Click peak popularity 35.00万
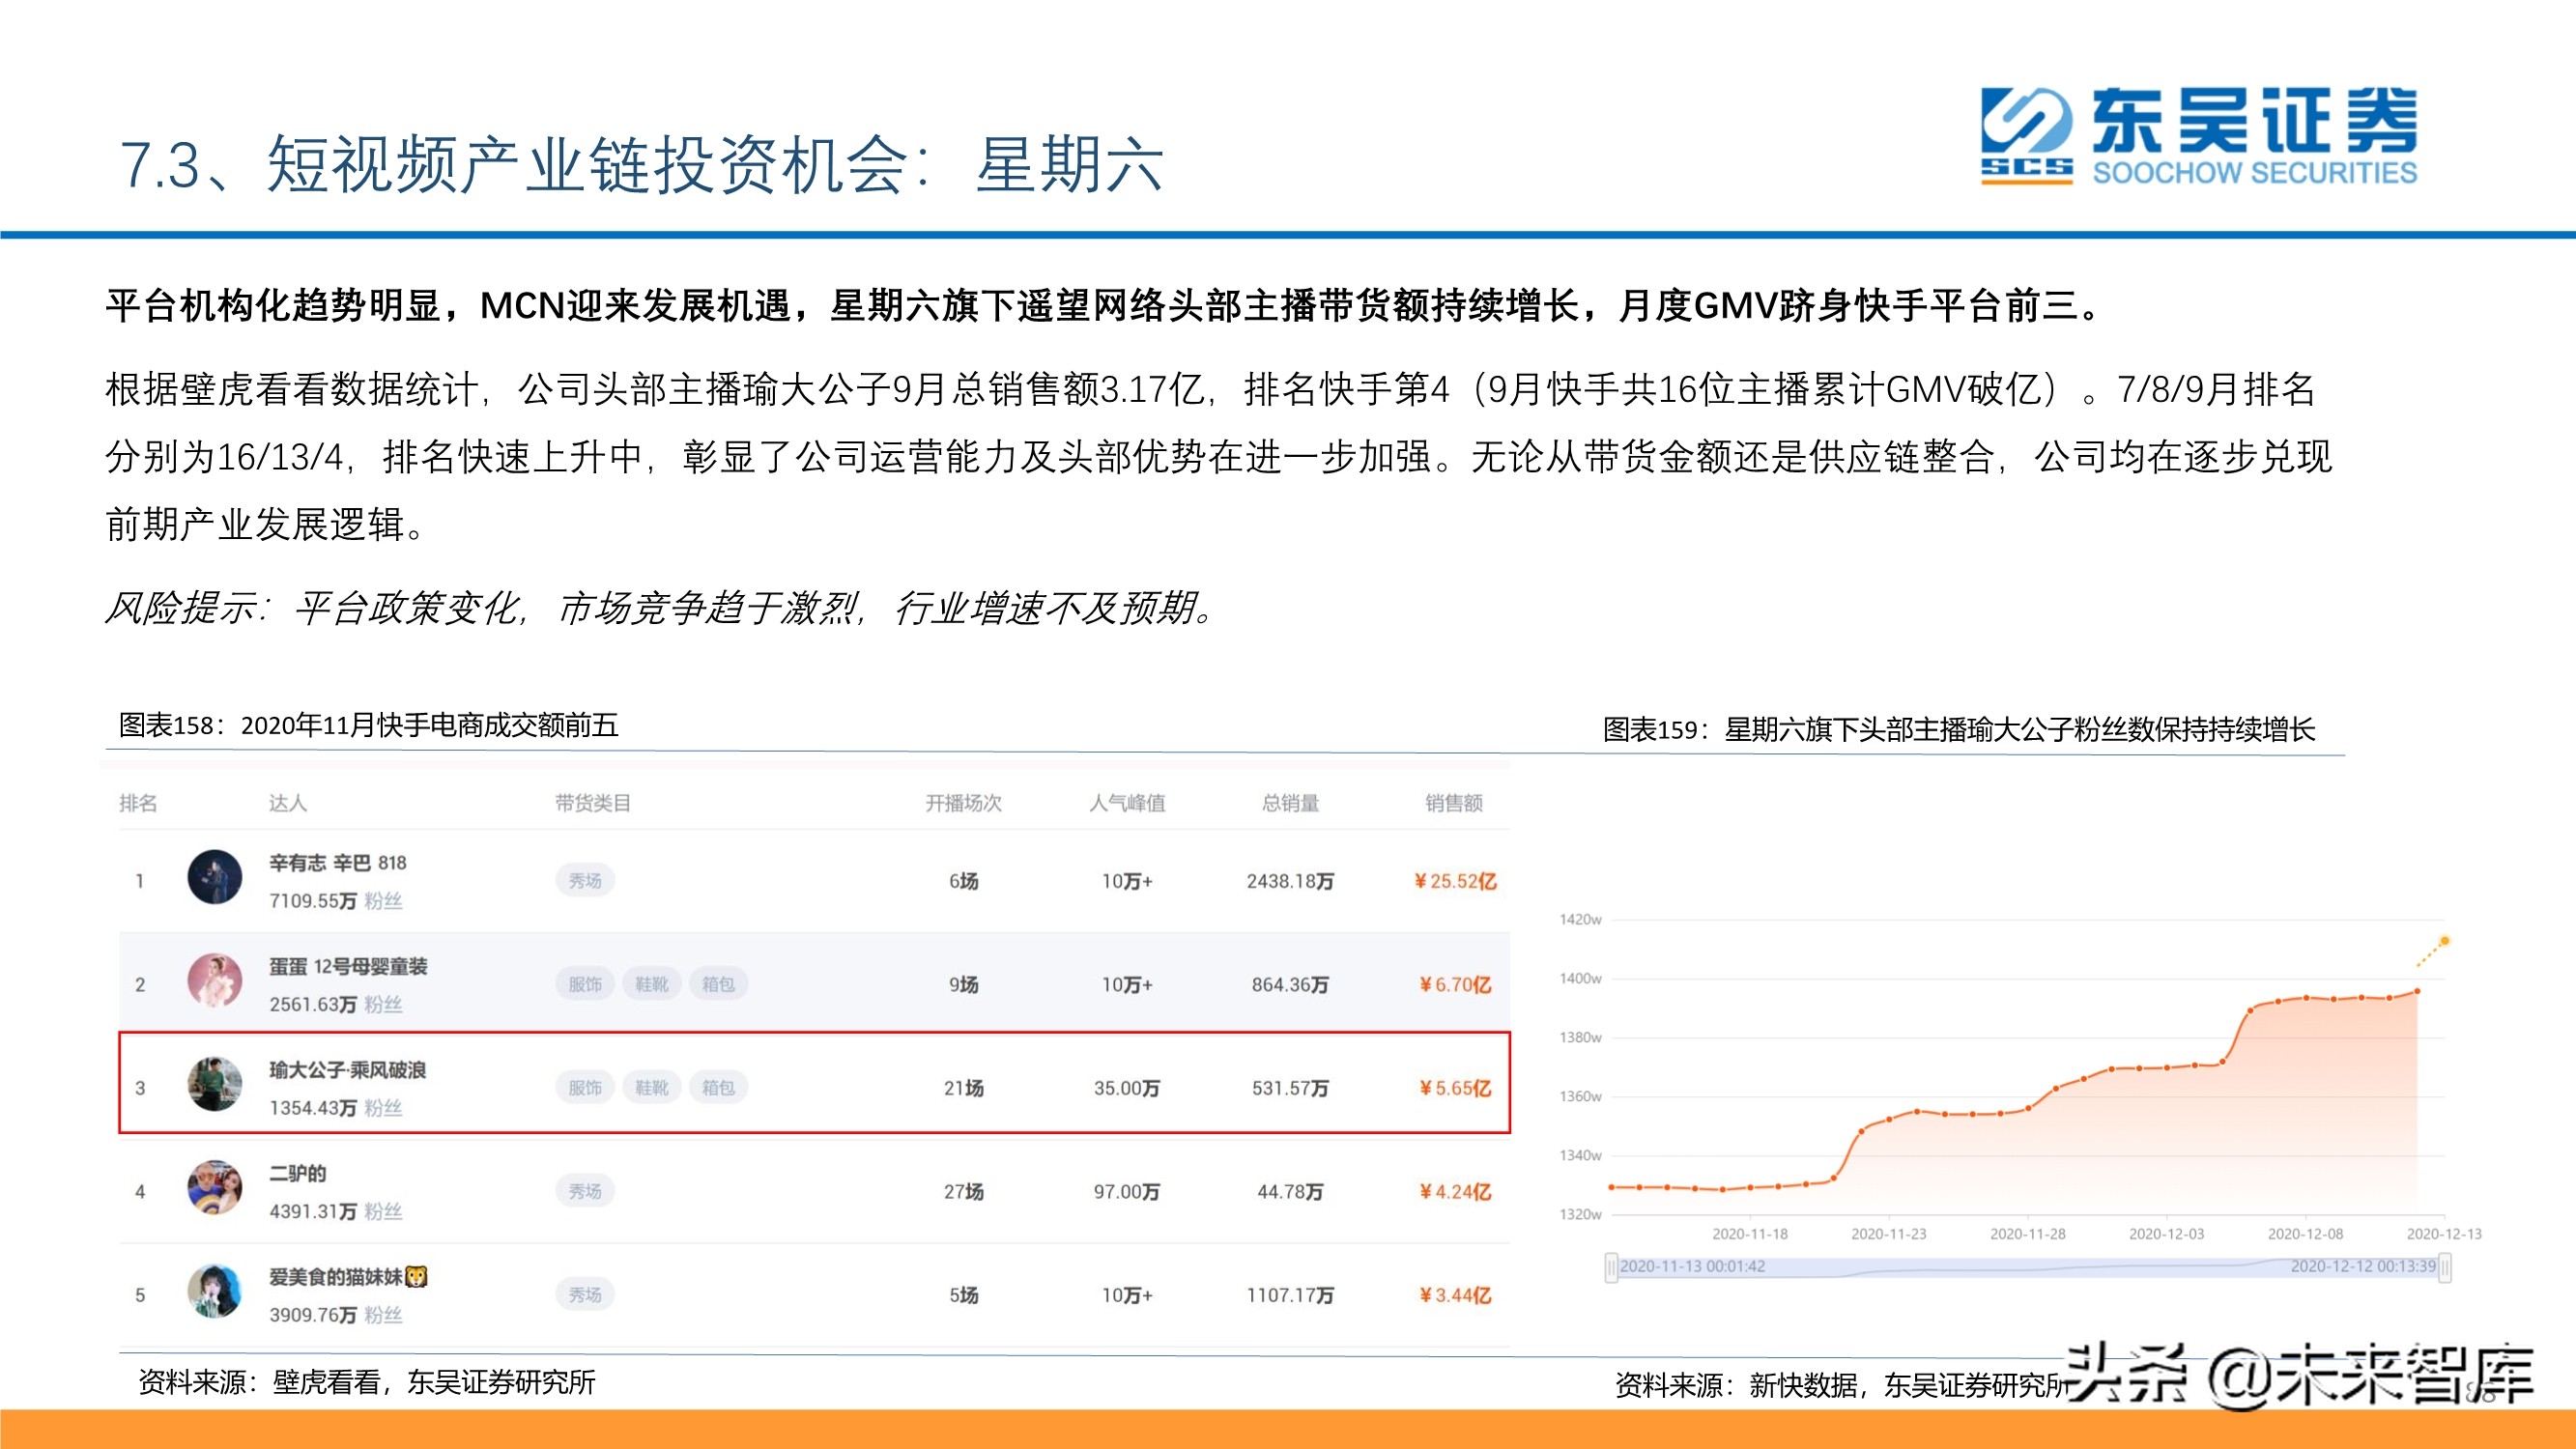2576x1449 pixels. click(1127, 1088)
